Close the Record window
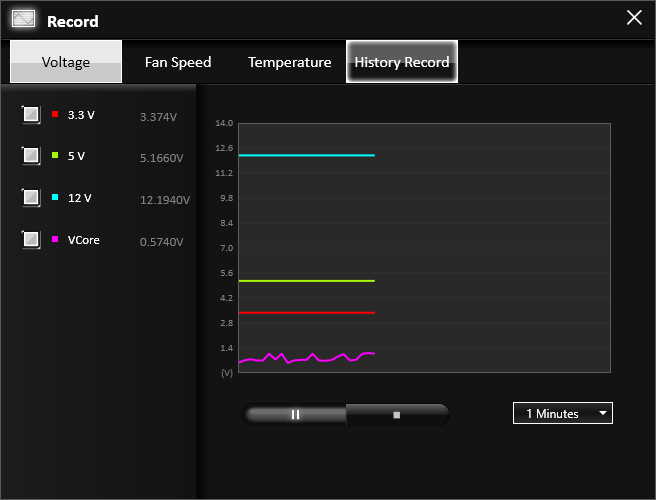This screenshot has width=656, height=500. pyautogui.click(x=633, y=18)
